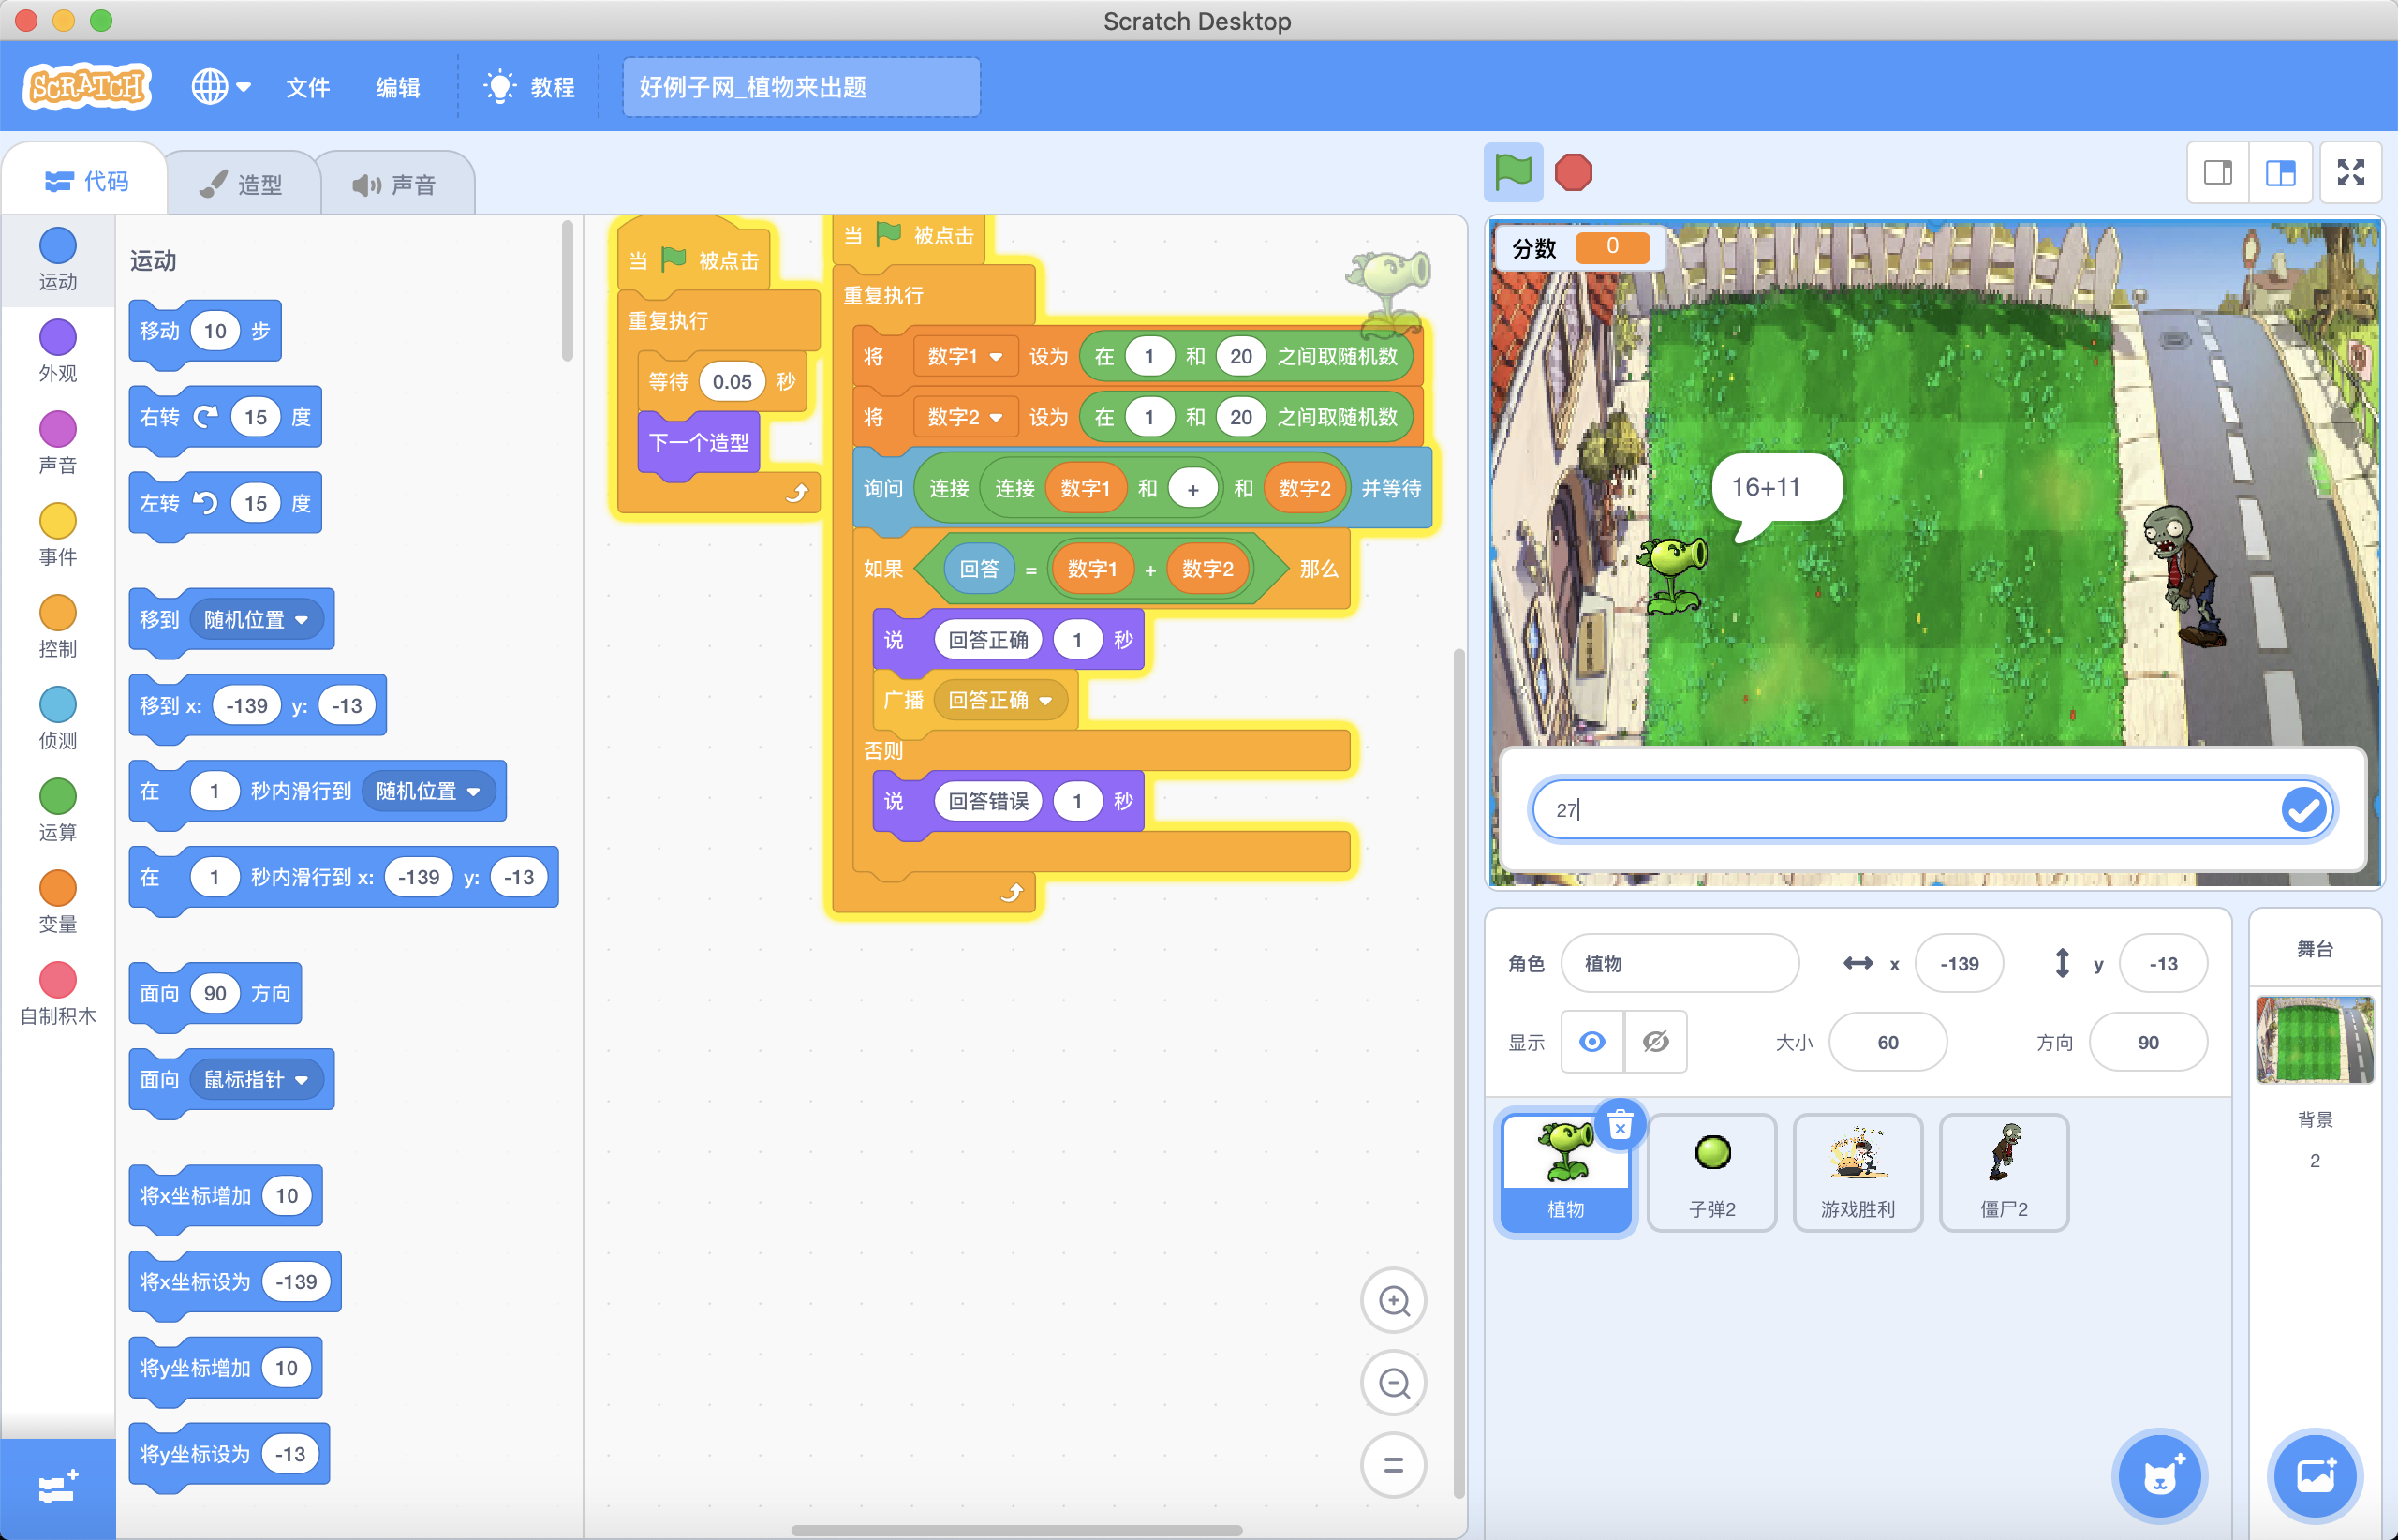Click the 0.05 wait seconds value
The height and width of the screenshot is (1540, 2398).
pos(732,382)
